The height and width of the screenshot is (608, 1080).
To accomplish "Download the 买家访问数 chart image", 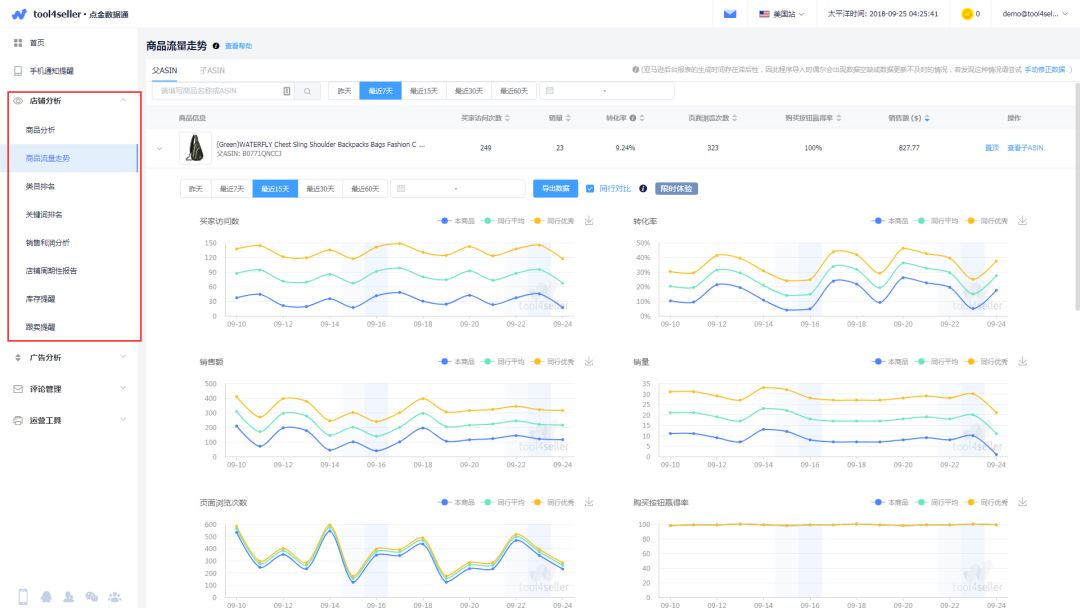I will point(589,221).
